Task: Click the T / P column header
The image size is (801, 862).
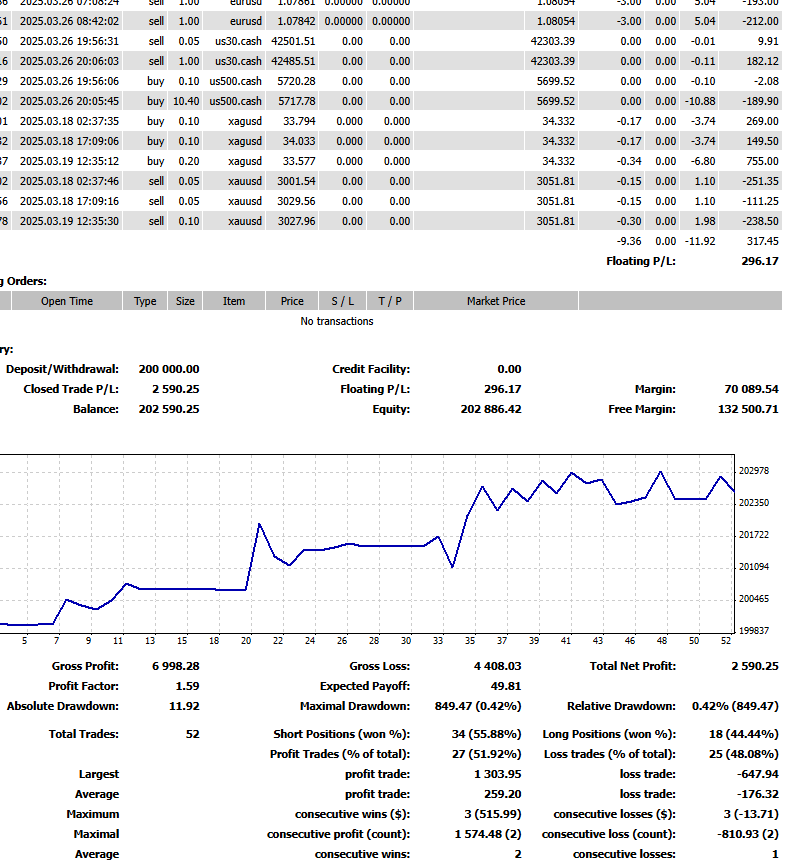Action: tap(389, 301)
